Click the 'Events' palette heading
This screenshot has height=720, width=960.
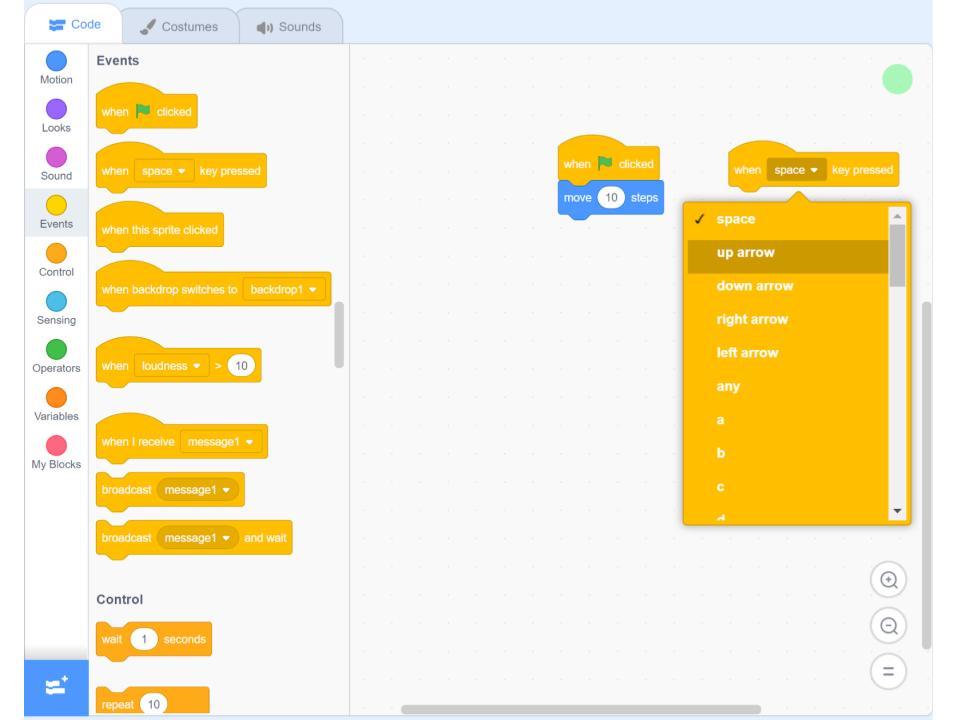(118, 61)
